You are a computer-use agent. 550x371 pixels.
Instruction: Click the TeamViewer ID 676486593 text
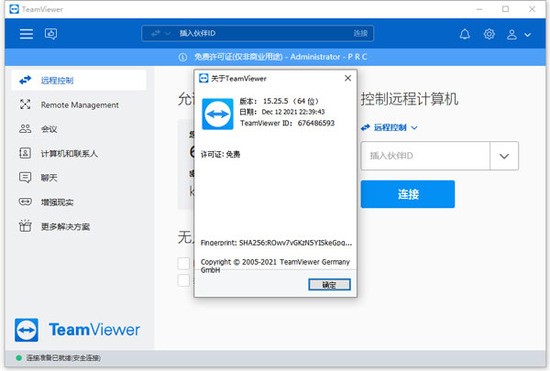click(287, 123)
